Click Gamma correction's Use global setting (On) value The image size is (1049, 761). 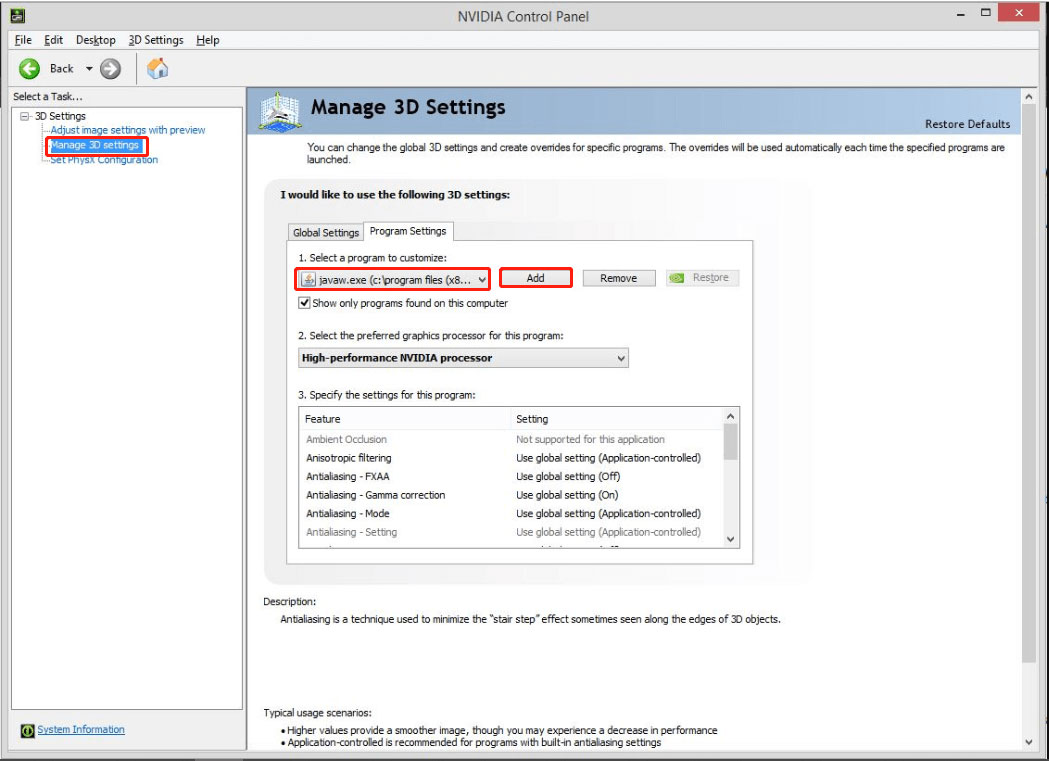pos(567,496)
